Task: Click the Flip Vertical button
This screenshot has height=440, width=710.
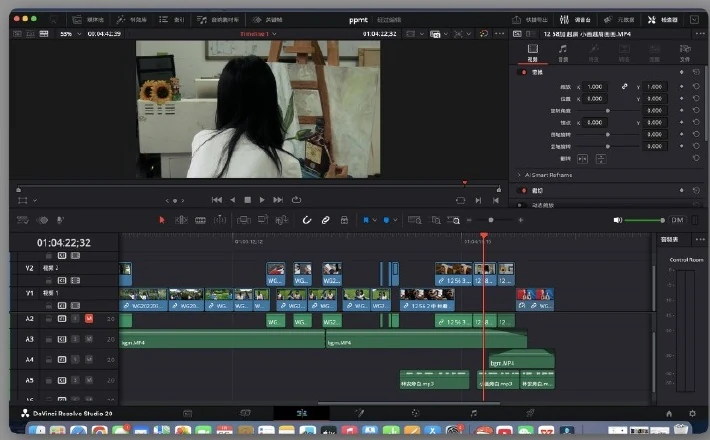Action: (601, 159)
